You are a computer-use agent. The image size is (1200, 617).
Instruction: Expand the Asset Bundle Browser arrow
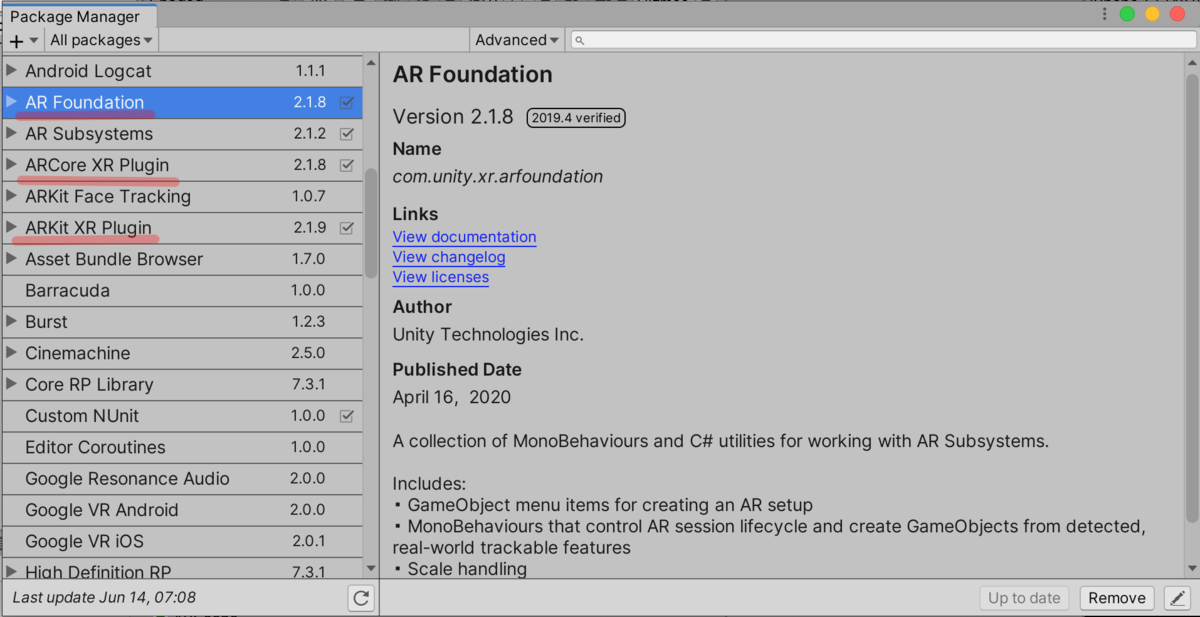(12, 259)
